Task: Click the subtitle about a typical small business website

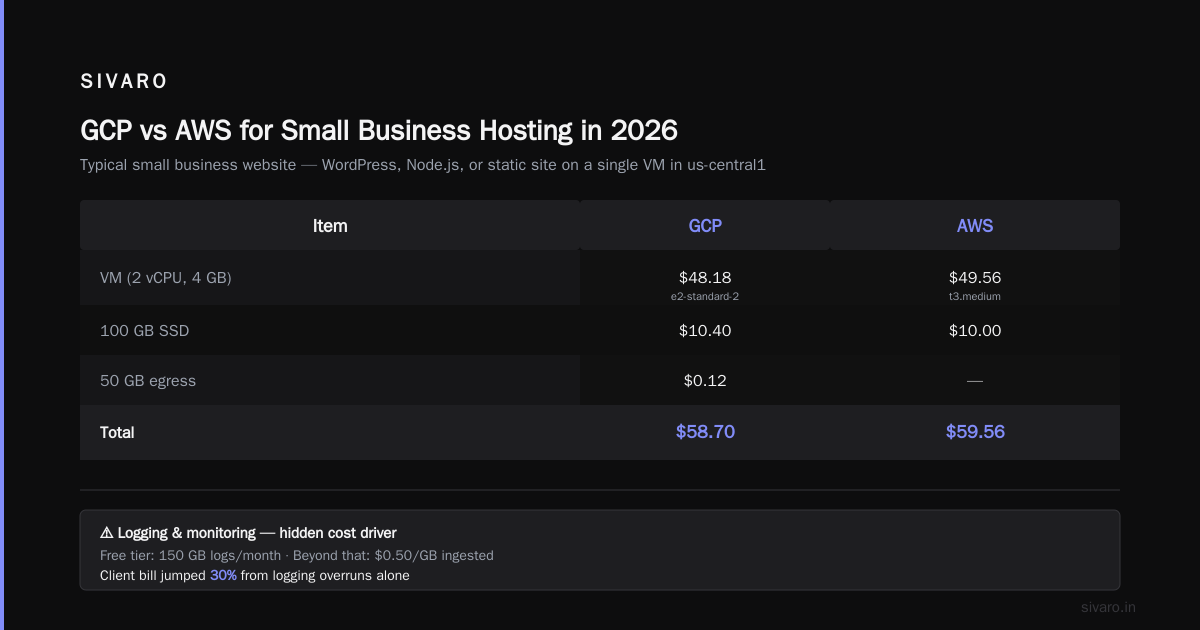Action: pyautogui.click(x=423, y=165)
